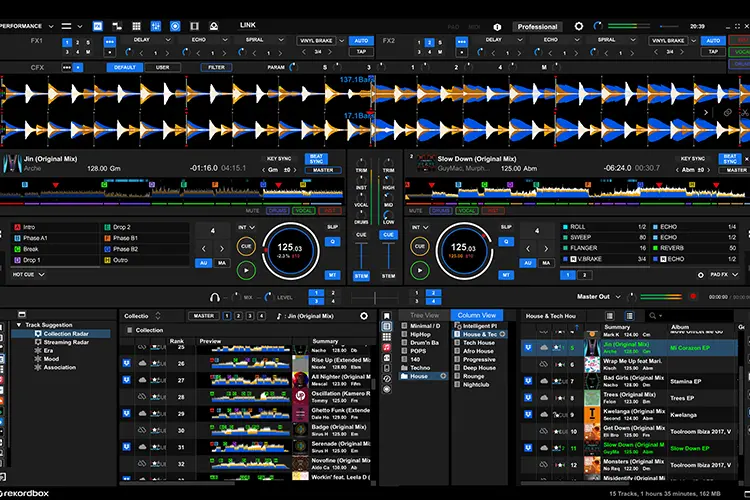This screenshot has height=500, width=750.
Task: Select deck 2 tab in collection header
Action: tap(238, 316)
